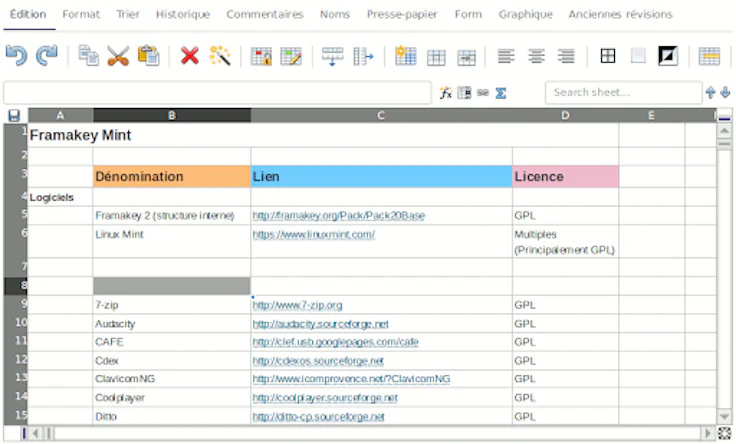This screenshot has width=736, height=444.
Task: Switch to the Historique tab
Action: pos(183,15)
